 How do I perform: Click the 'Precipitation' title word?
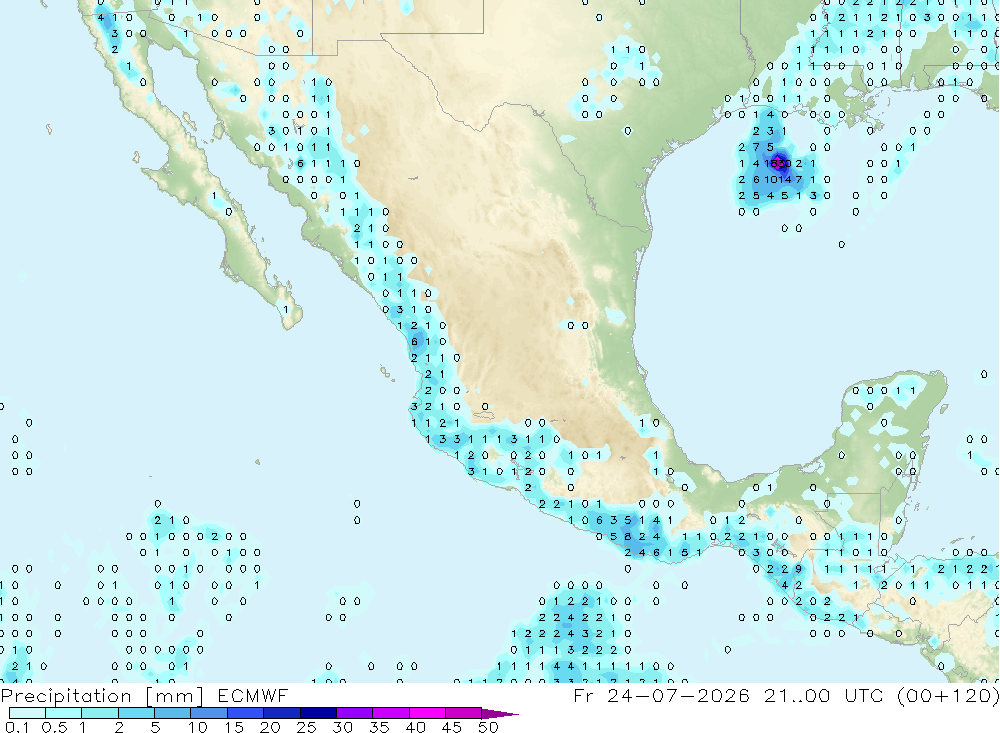tap(66, 696)
